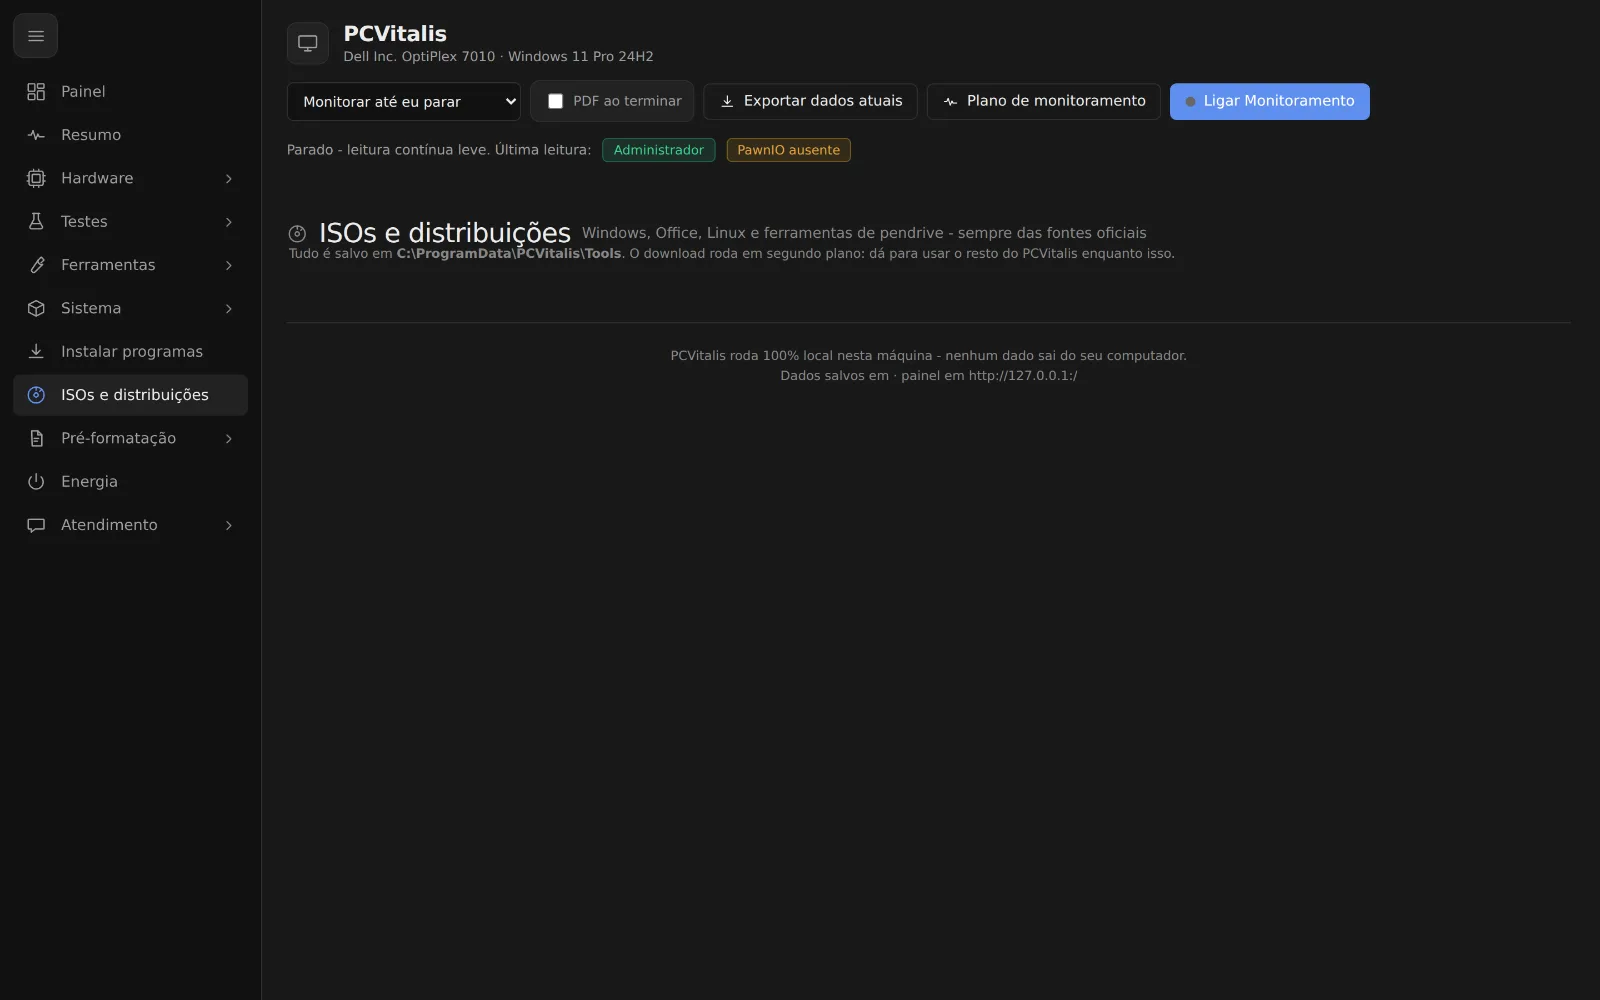Open the Instalar programas menu item
Image resolution: width=1600 pixels, height=1000 pixels.
pos(131,352)
